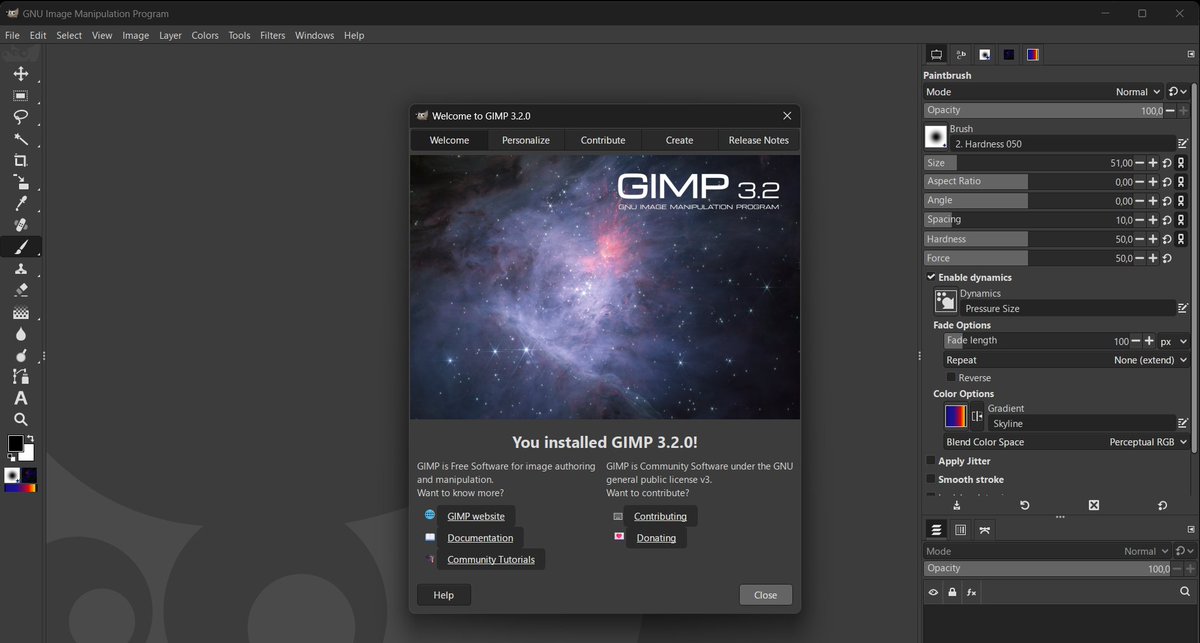Open Paths tab icon in lower dock
The width and height of the screenshot is (1200, 643).
(x=985, y=529)
